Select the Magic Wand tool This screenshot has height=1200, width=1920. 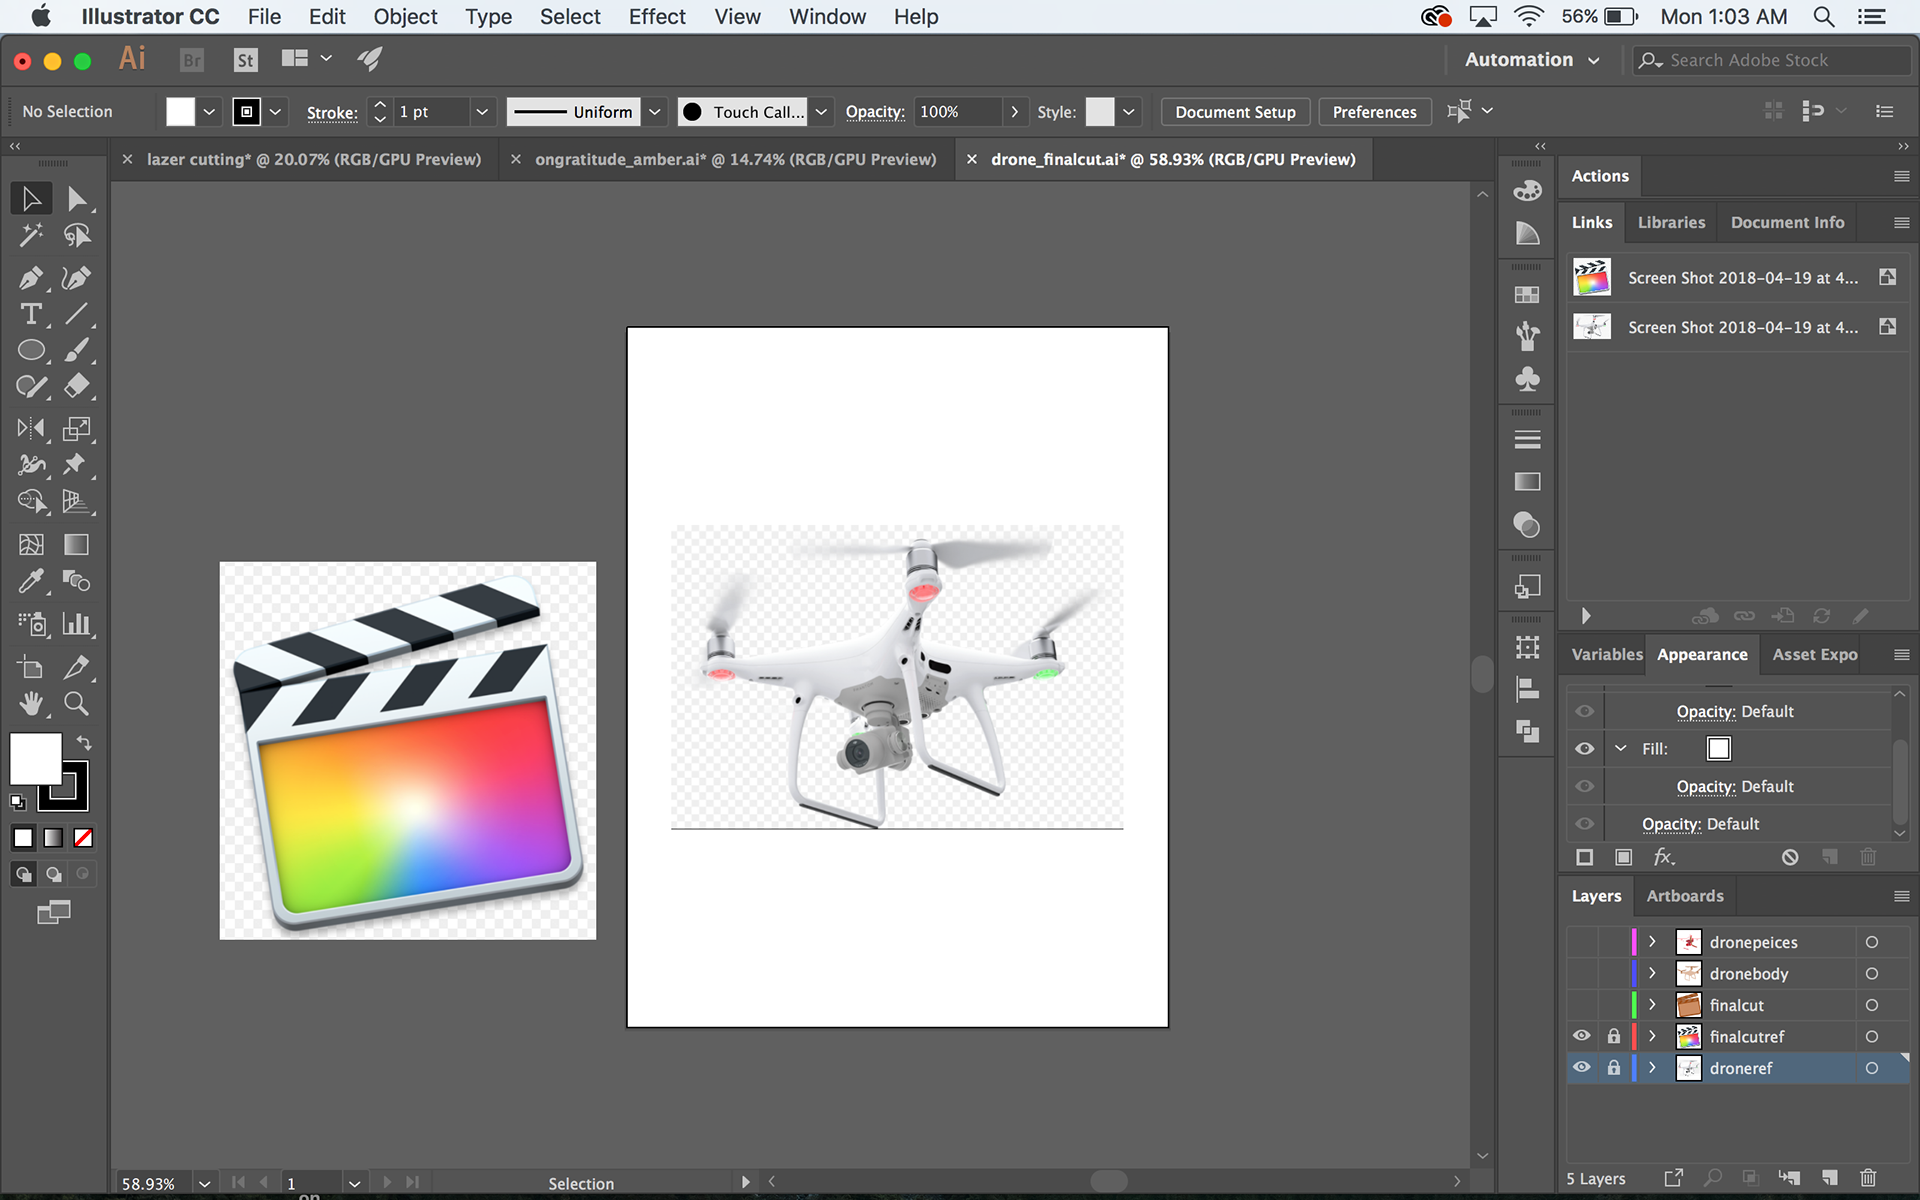[30, 235]
